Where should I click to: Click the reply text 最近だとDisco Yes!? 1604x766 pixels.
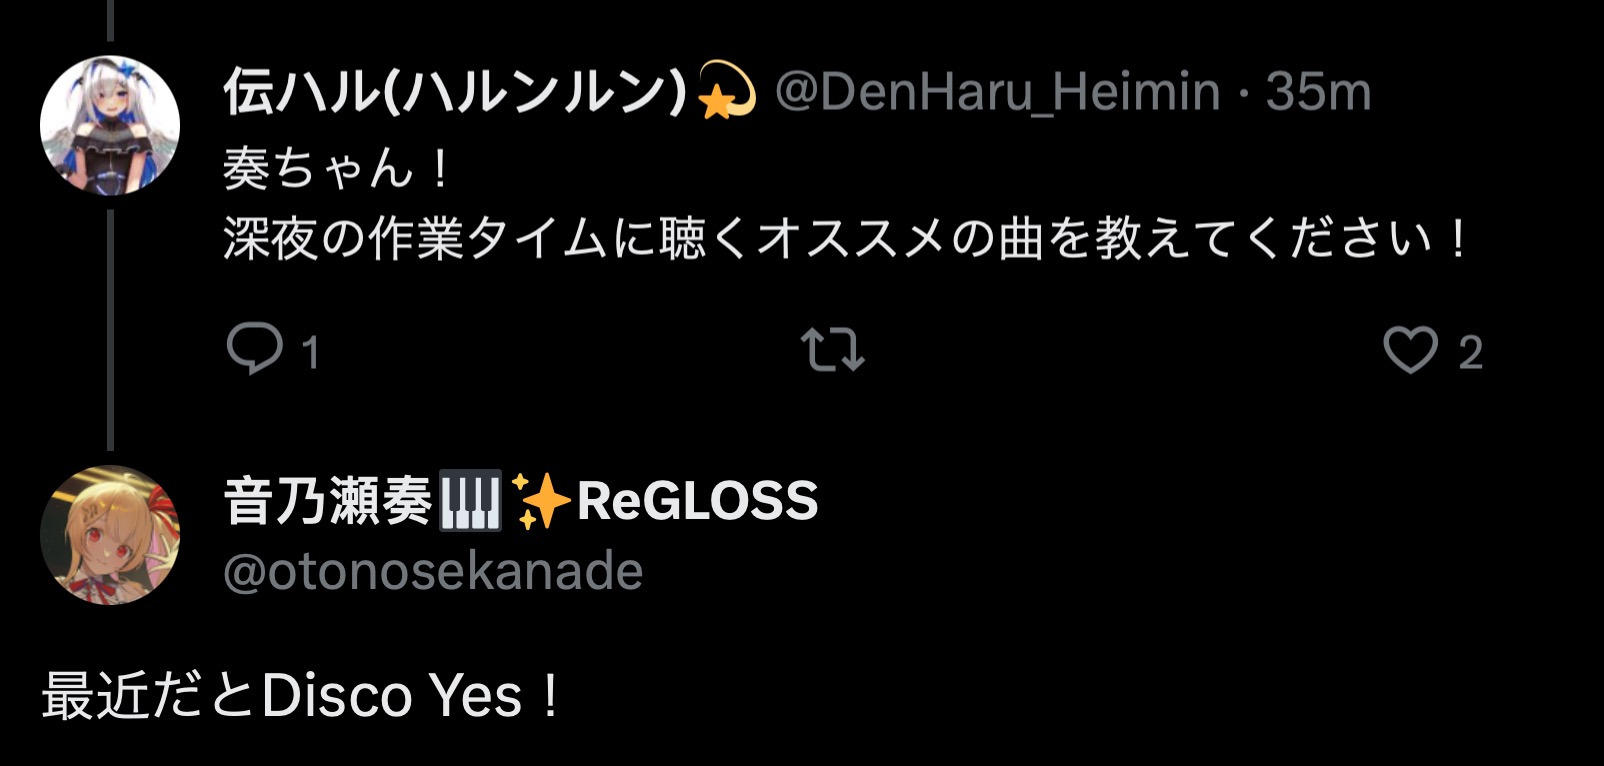tap(301, 696)
